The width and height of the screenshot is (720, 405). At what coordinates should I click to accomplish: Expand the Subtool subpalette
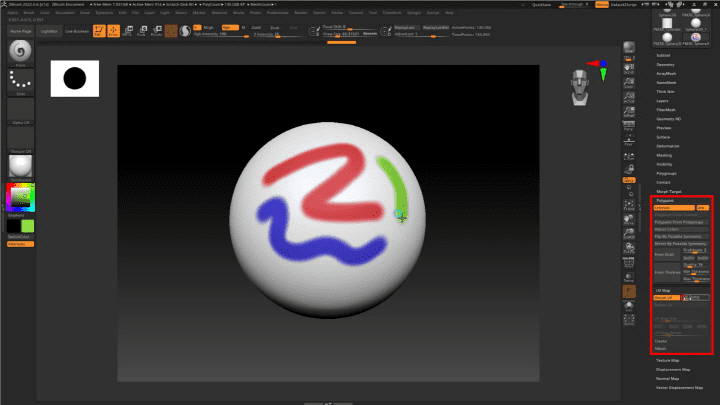pyautogui.click(x=663, y=55)
